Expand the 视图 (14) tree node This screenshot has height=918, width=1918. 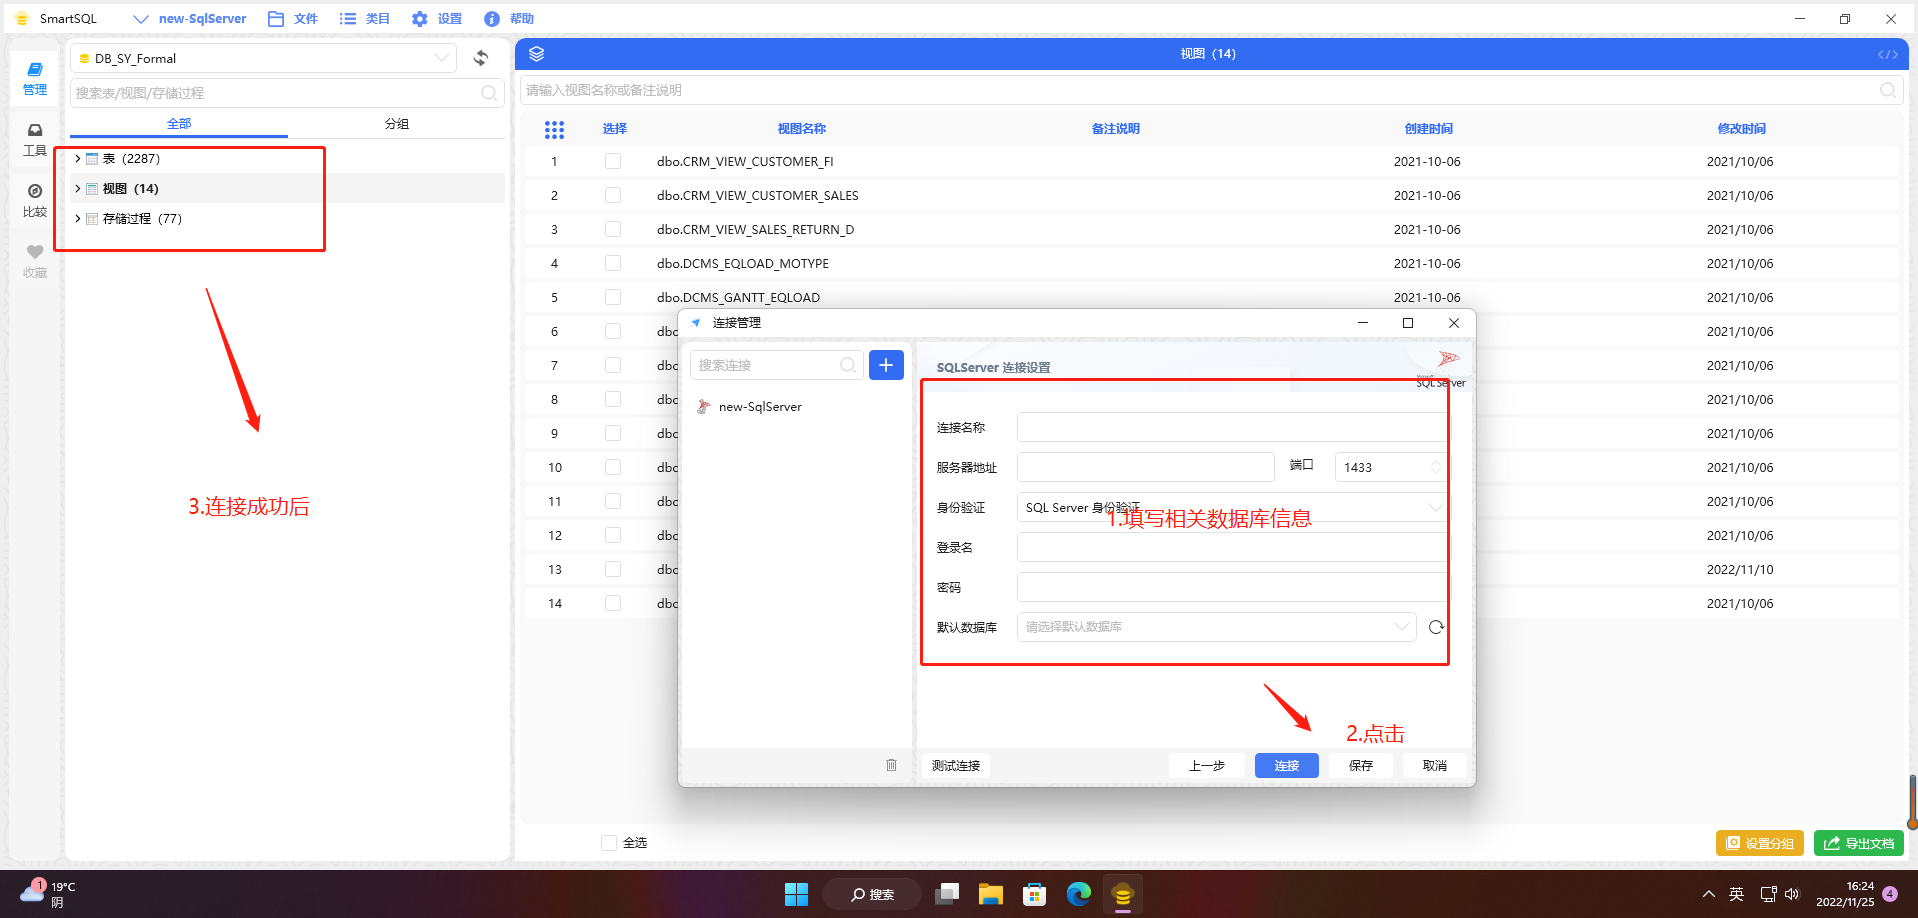[78, 188]
